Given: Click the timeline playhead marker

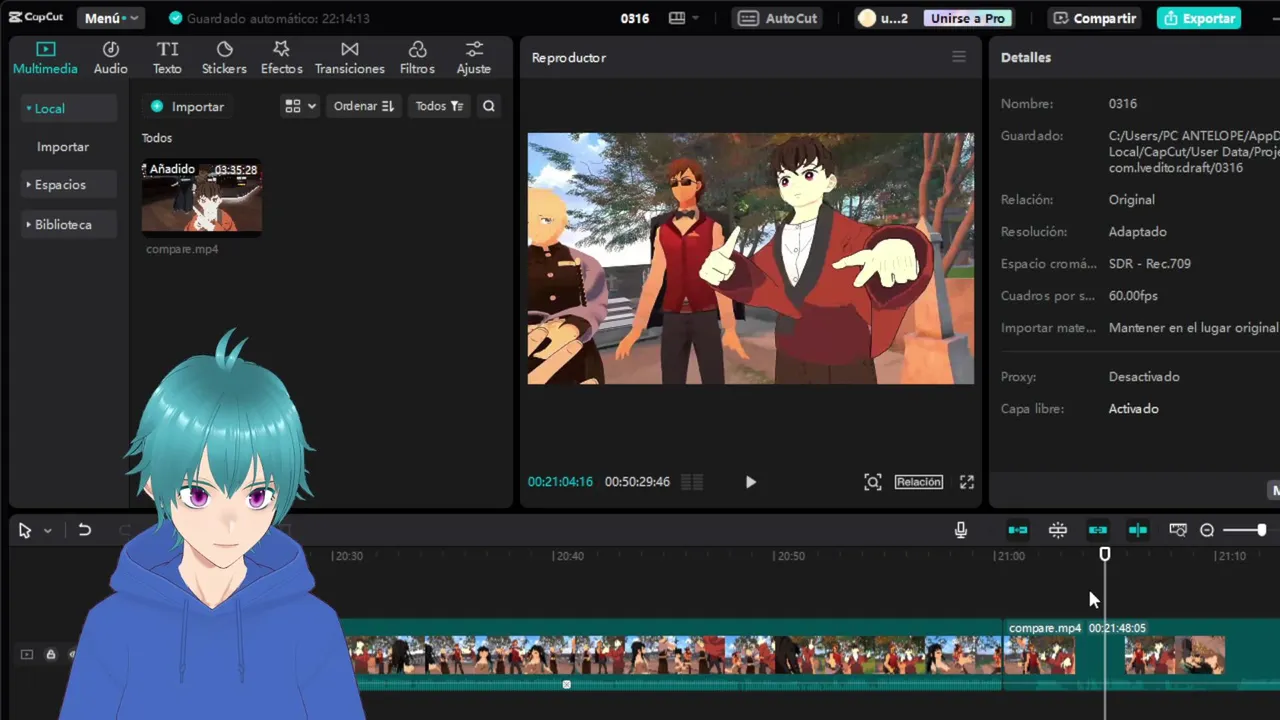Looking at the screenshot, I should tap(1105, 554).
